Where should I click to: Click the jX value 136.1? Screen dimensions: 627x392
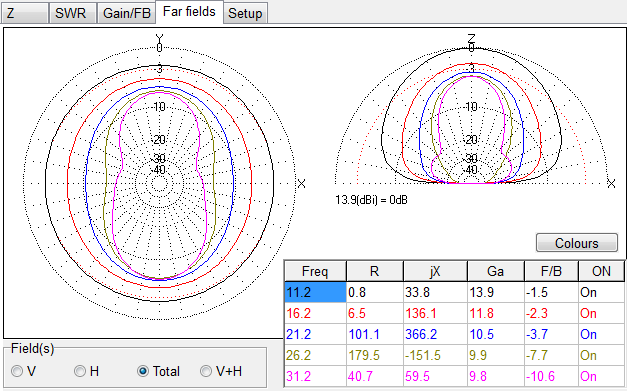(435, 313)
